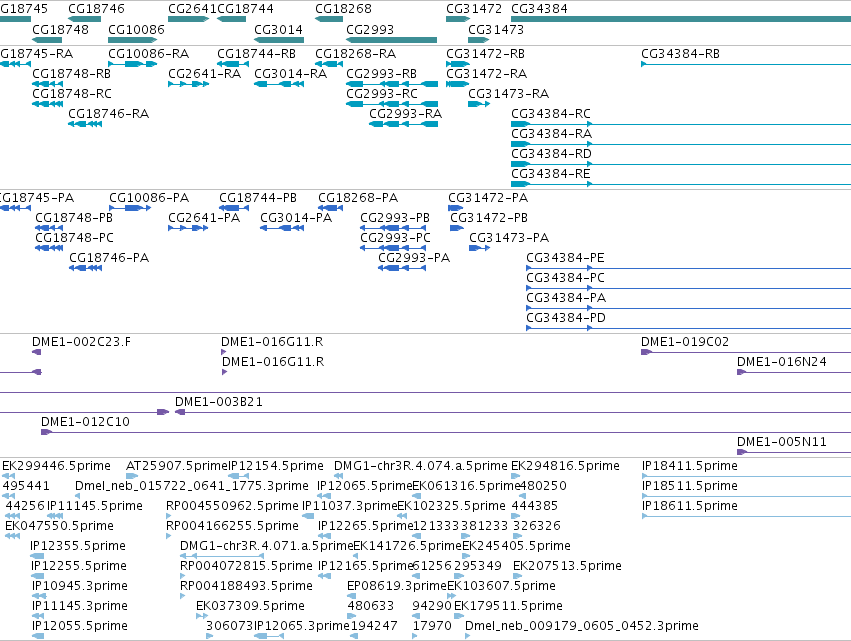The image size is (851, 641).
Task: Click transcript CG3014-RA
Action: point(279,84)
